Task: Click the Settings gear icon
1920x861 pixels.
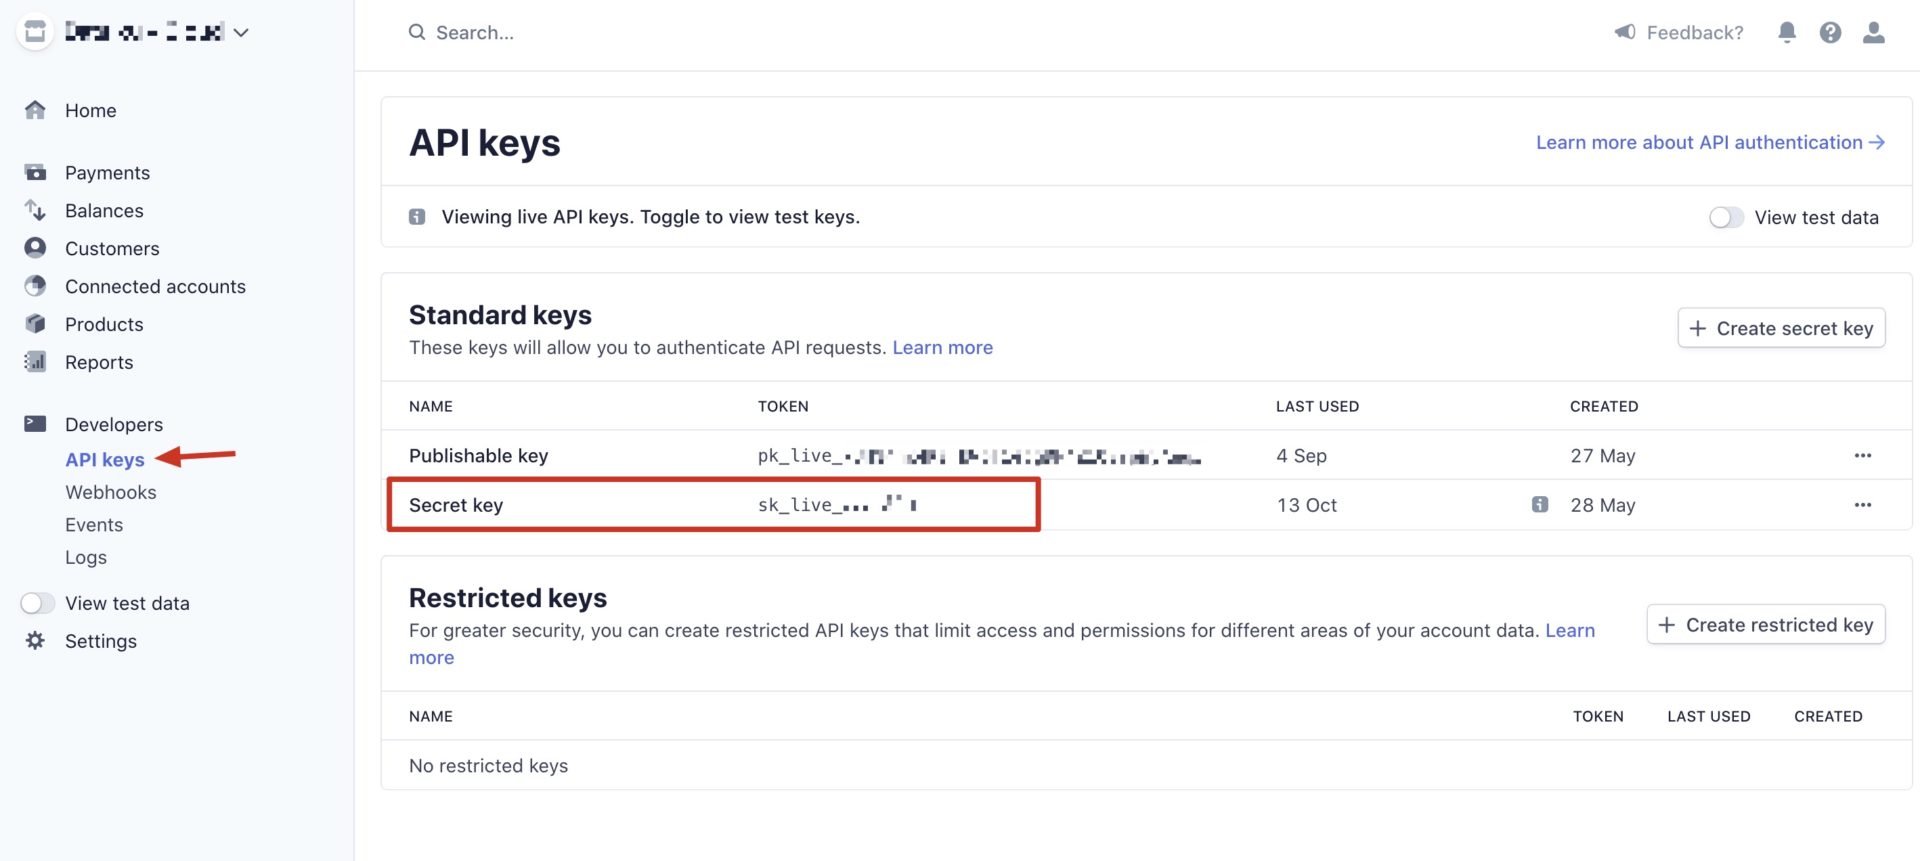Action: [x=35, y=641]
